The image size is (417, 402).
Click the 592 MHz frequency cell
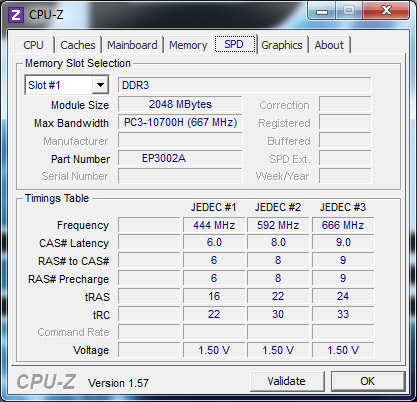(278, 225)
